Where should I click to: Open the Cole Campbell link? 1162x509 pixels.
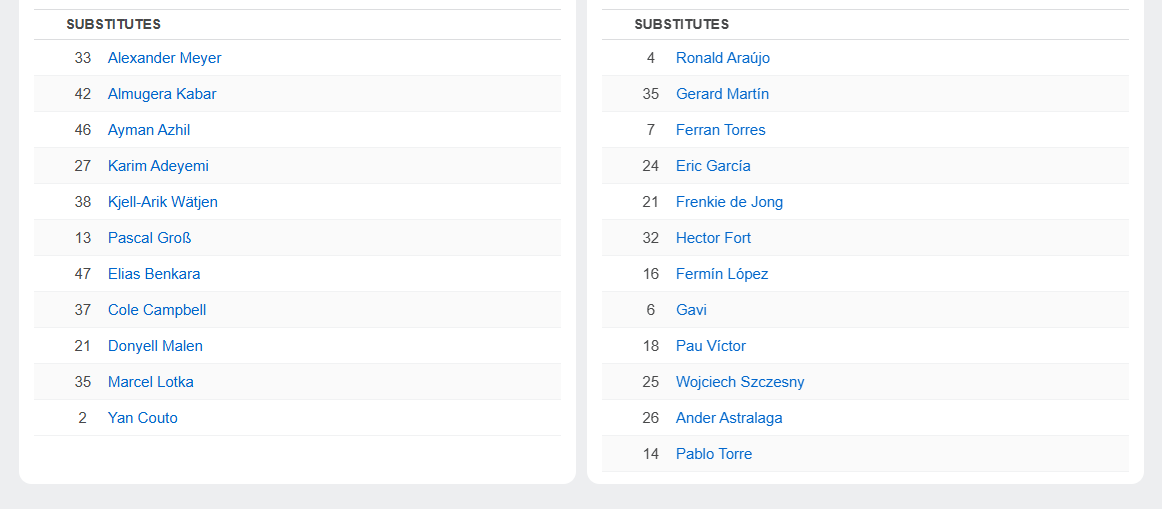[x=157, y=310]
